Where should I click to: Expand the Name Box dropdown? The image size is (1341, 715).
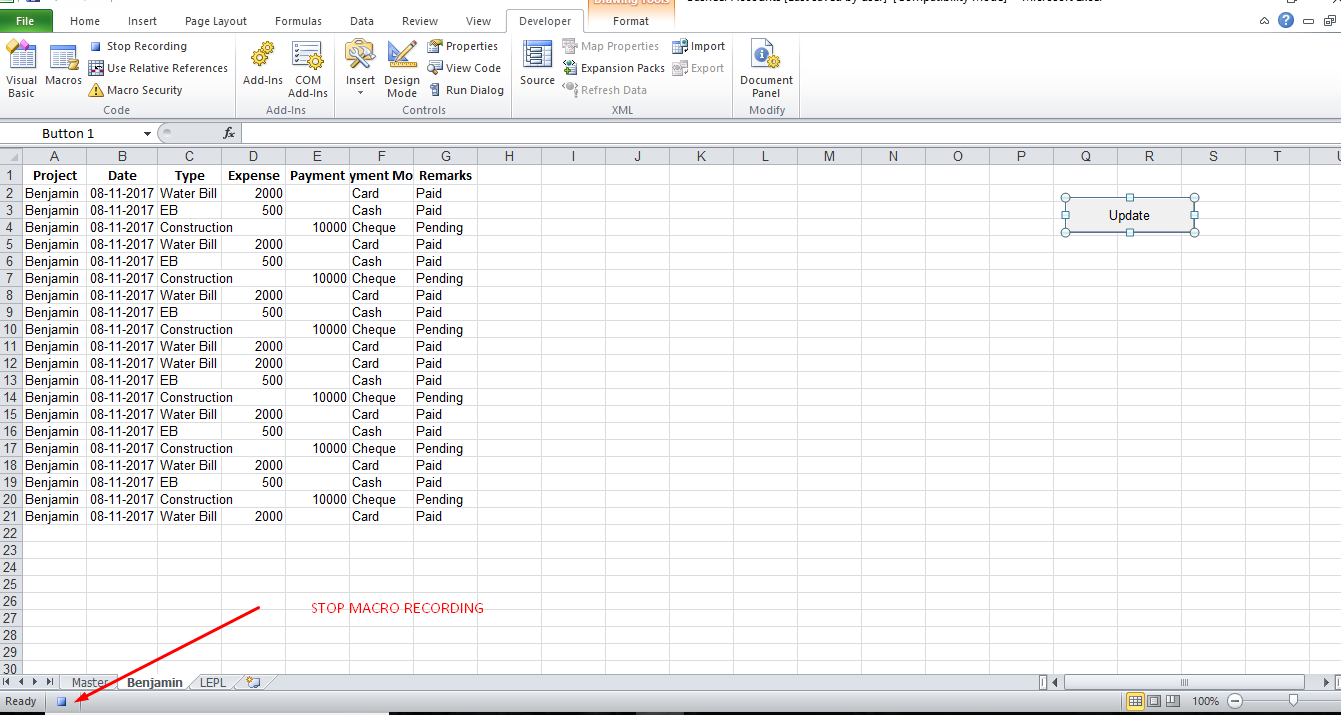point(148,133)
